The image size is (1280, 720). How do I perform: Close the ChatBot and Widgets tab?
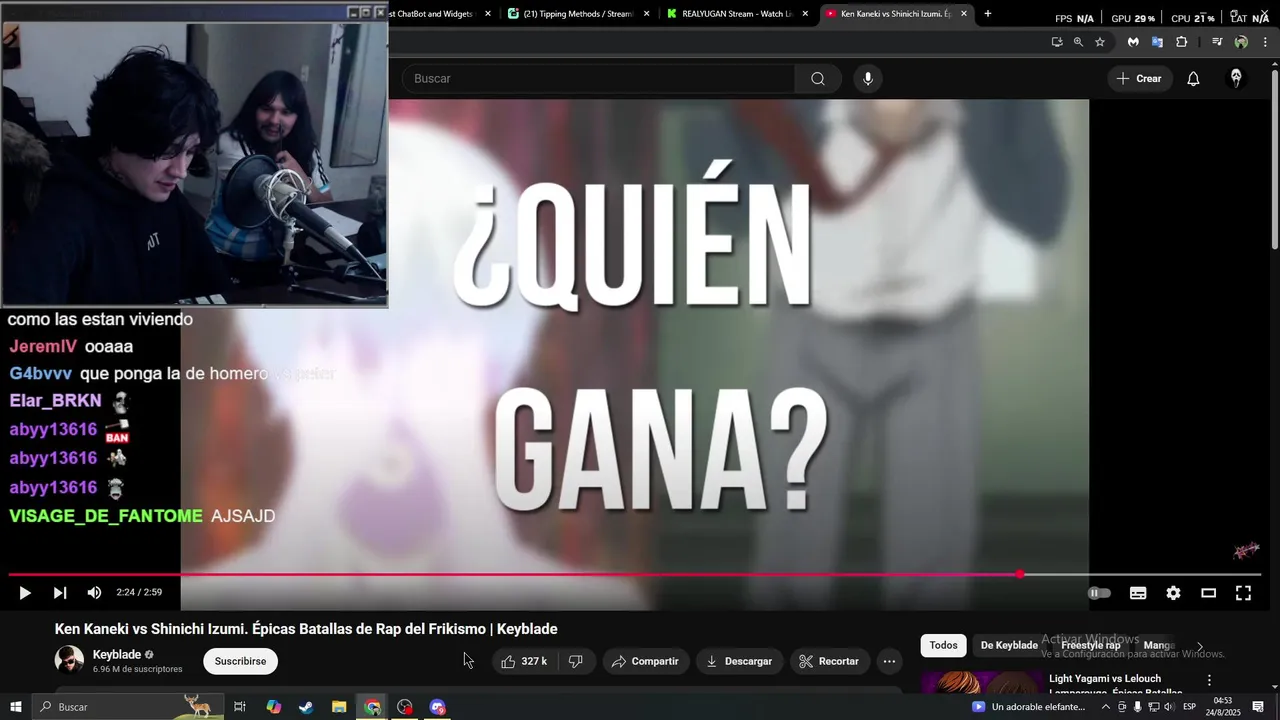488,14
